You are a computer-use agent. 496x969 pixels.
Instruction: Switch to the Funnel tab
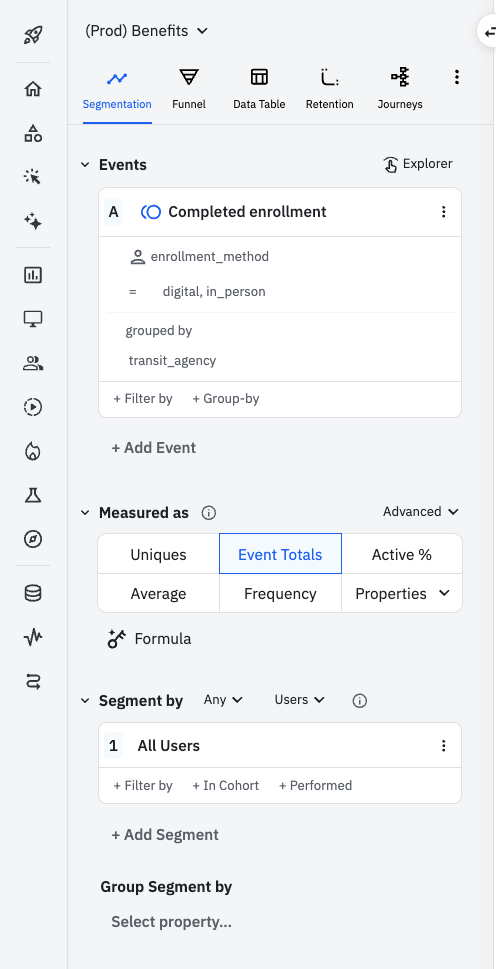189,89
